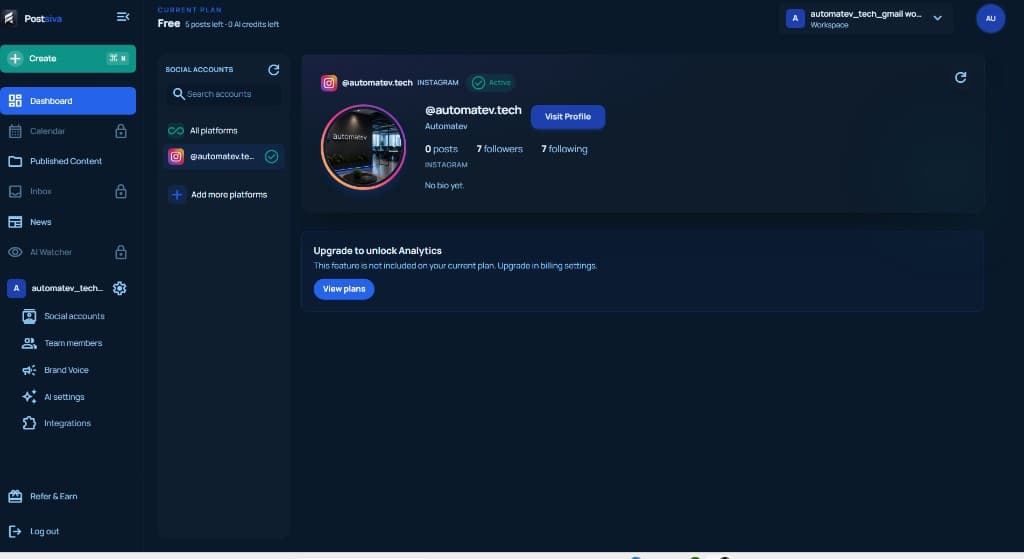The image size is (1024, 559).
Task: Open the Inbox menu item
Action: pyautogui.click(x=68, y=191)
